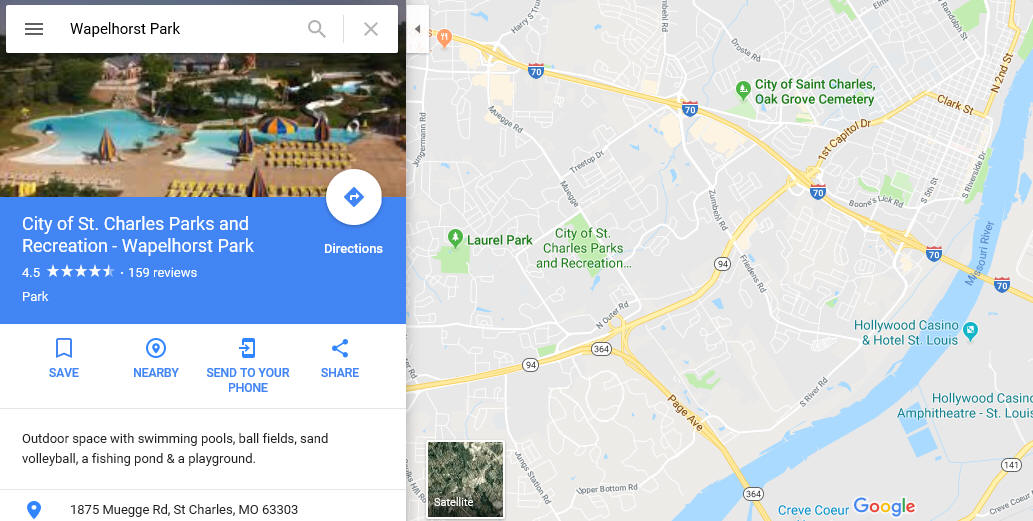The image size is (1033, 521).
Task: Switch to Satellite view thumbnail
Action: (466, 480)
